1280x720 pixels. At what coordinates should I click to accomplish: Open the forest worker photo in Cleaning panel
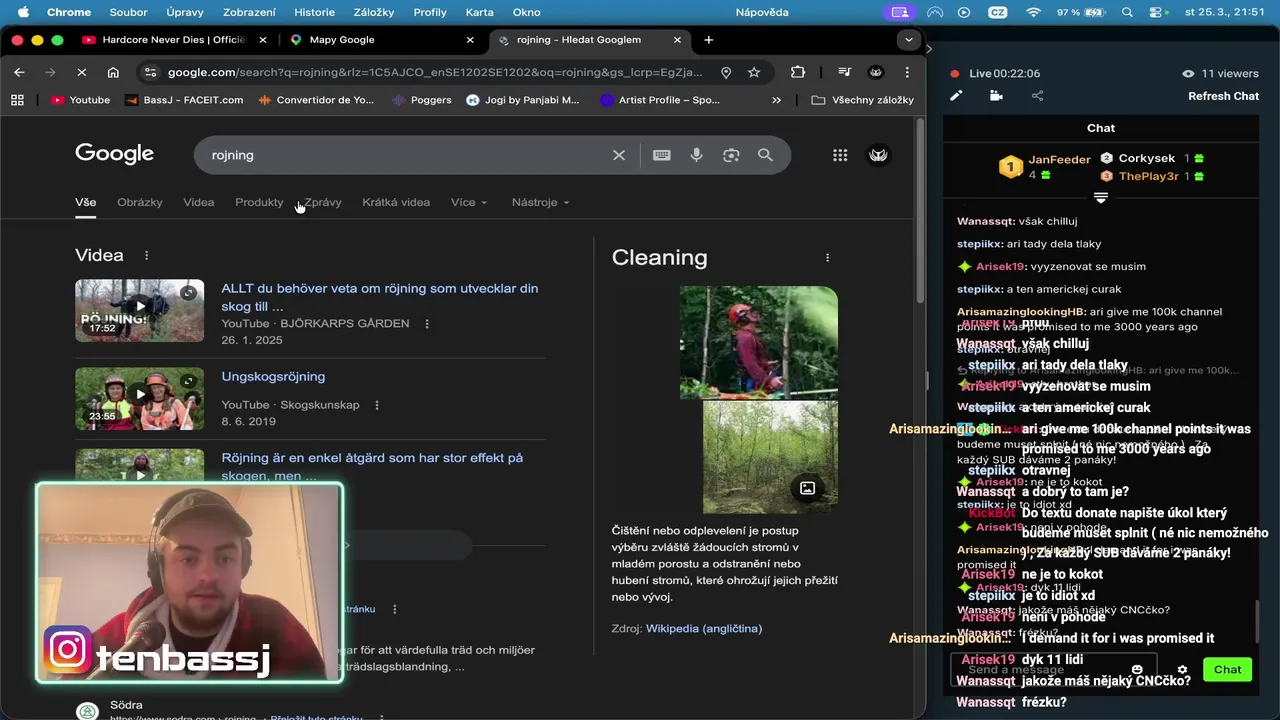[759, 343]
